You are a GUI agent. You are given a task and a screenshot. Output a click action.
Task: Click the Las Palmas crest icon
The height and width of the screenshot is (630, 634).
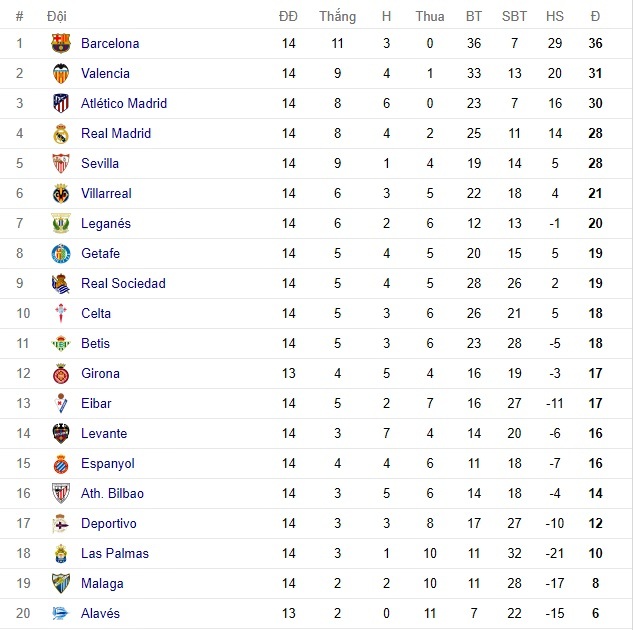(x=61, y=554)
